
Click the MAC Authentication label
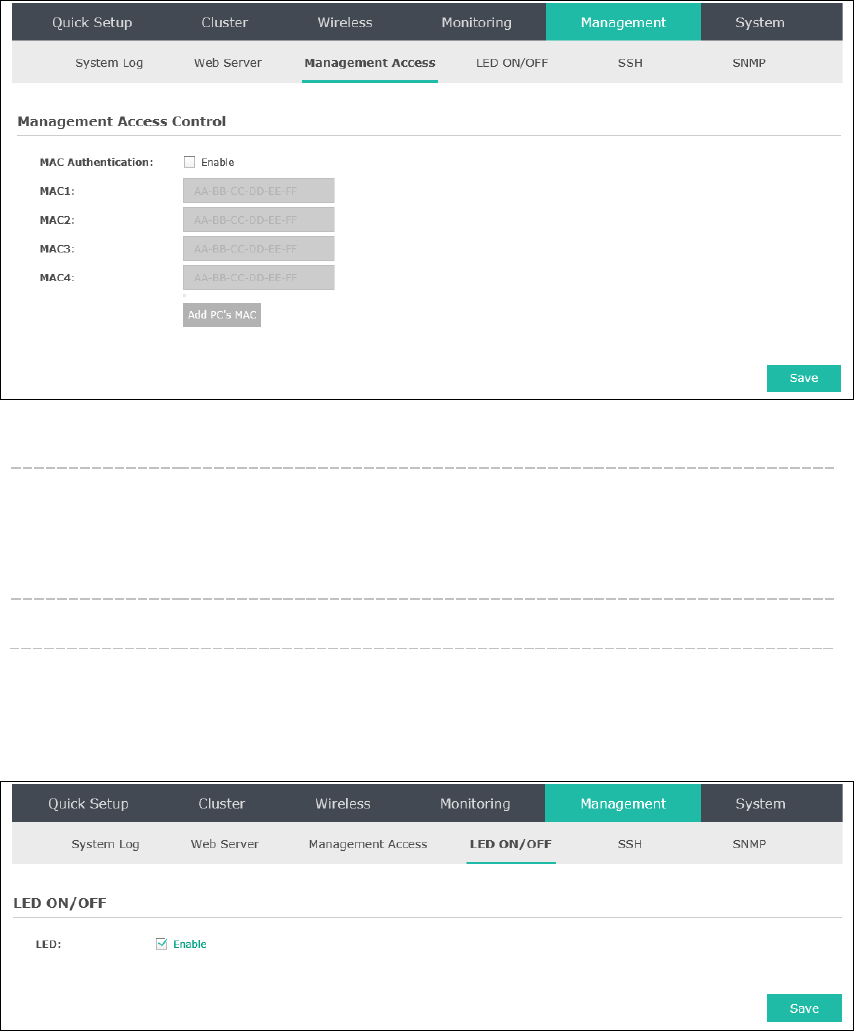click(x=96, y=162)
